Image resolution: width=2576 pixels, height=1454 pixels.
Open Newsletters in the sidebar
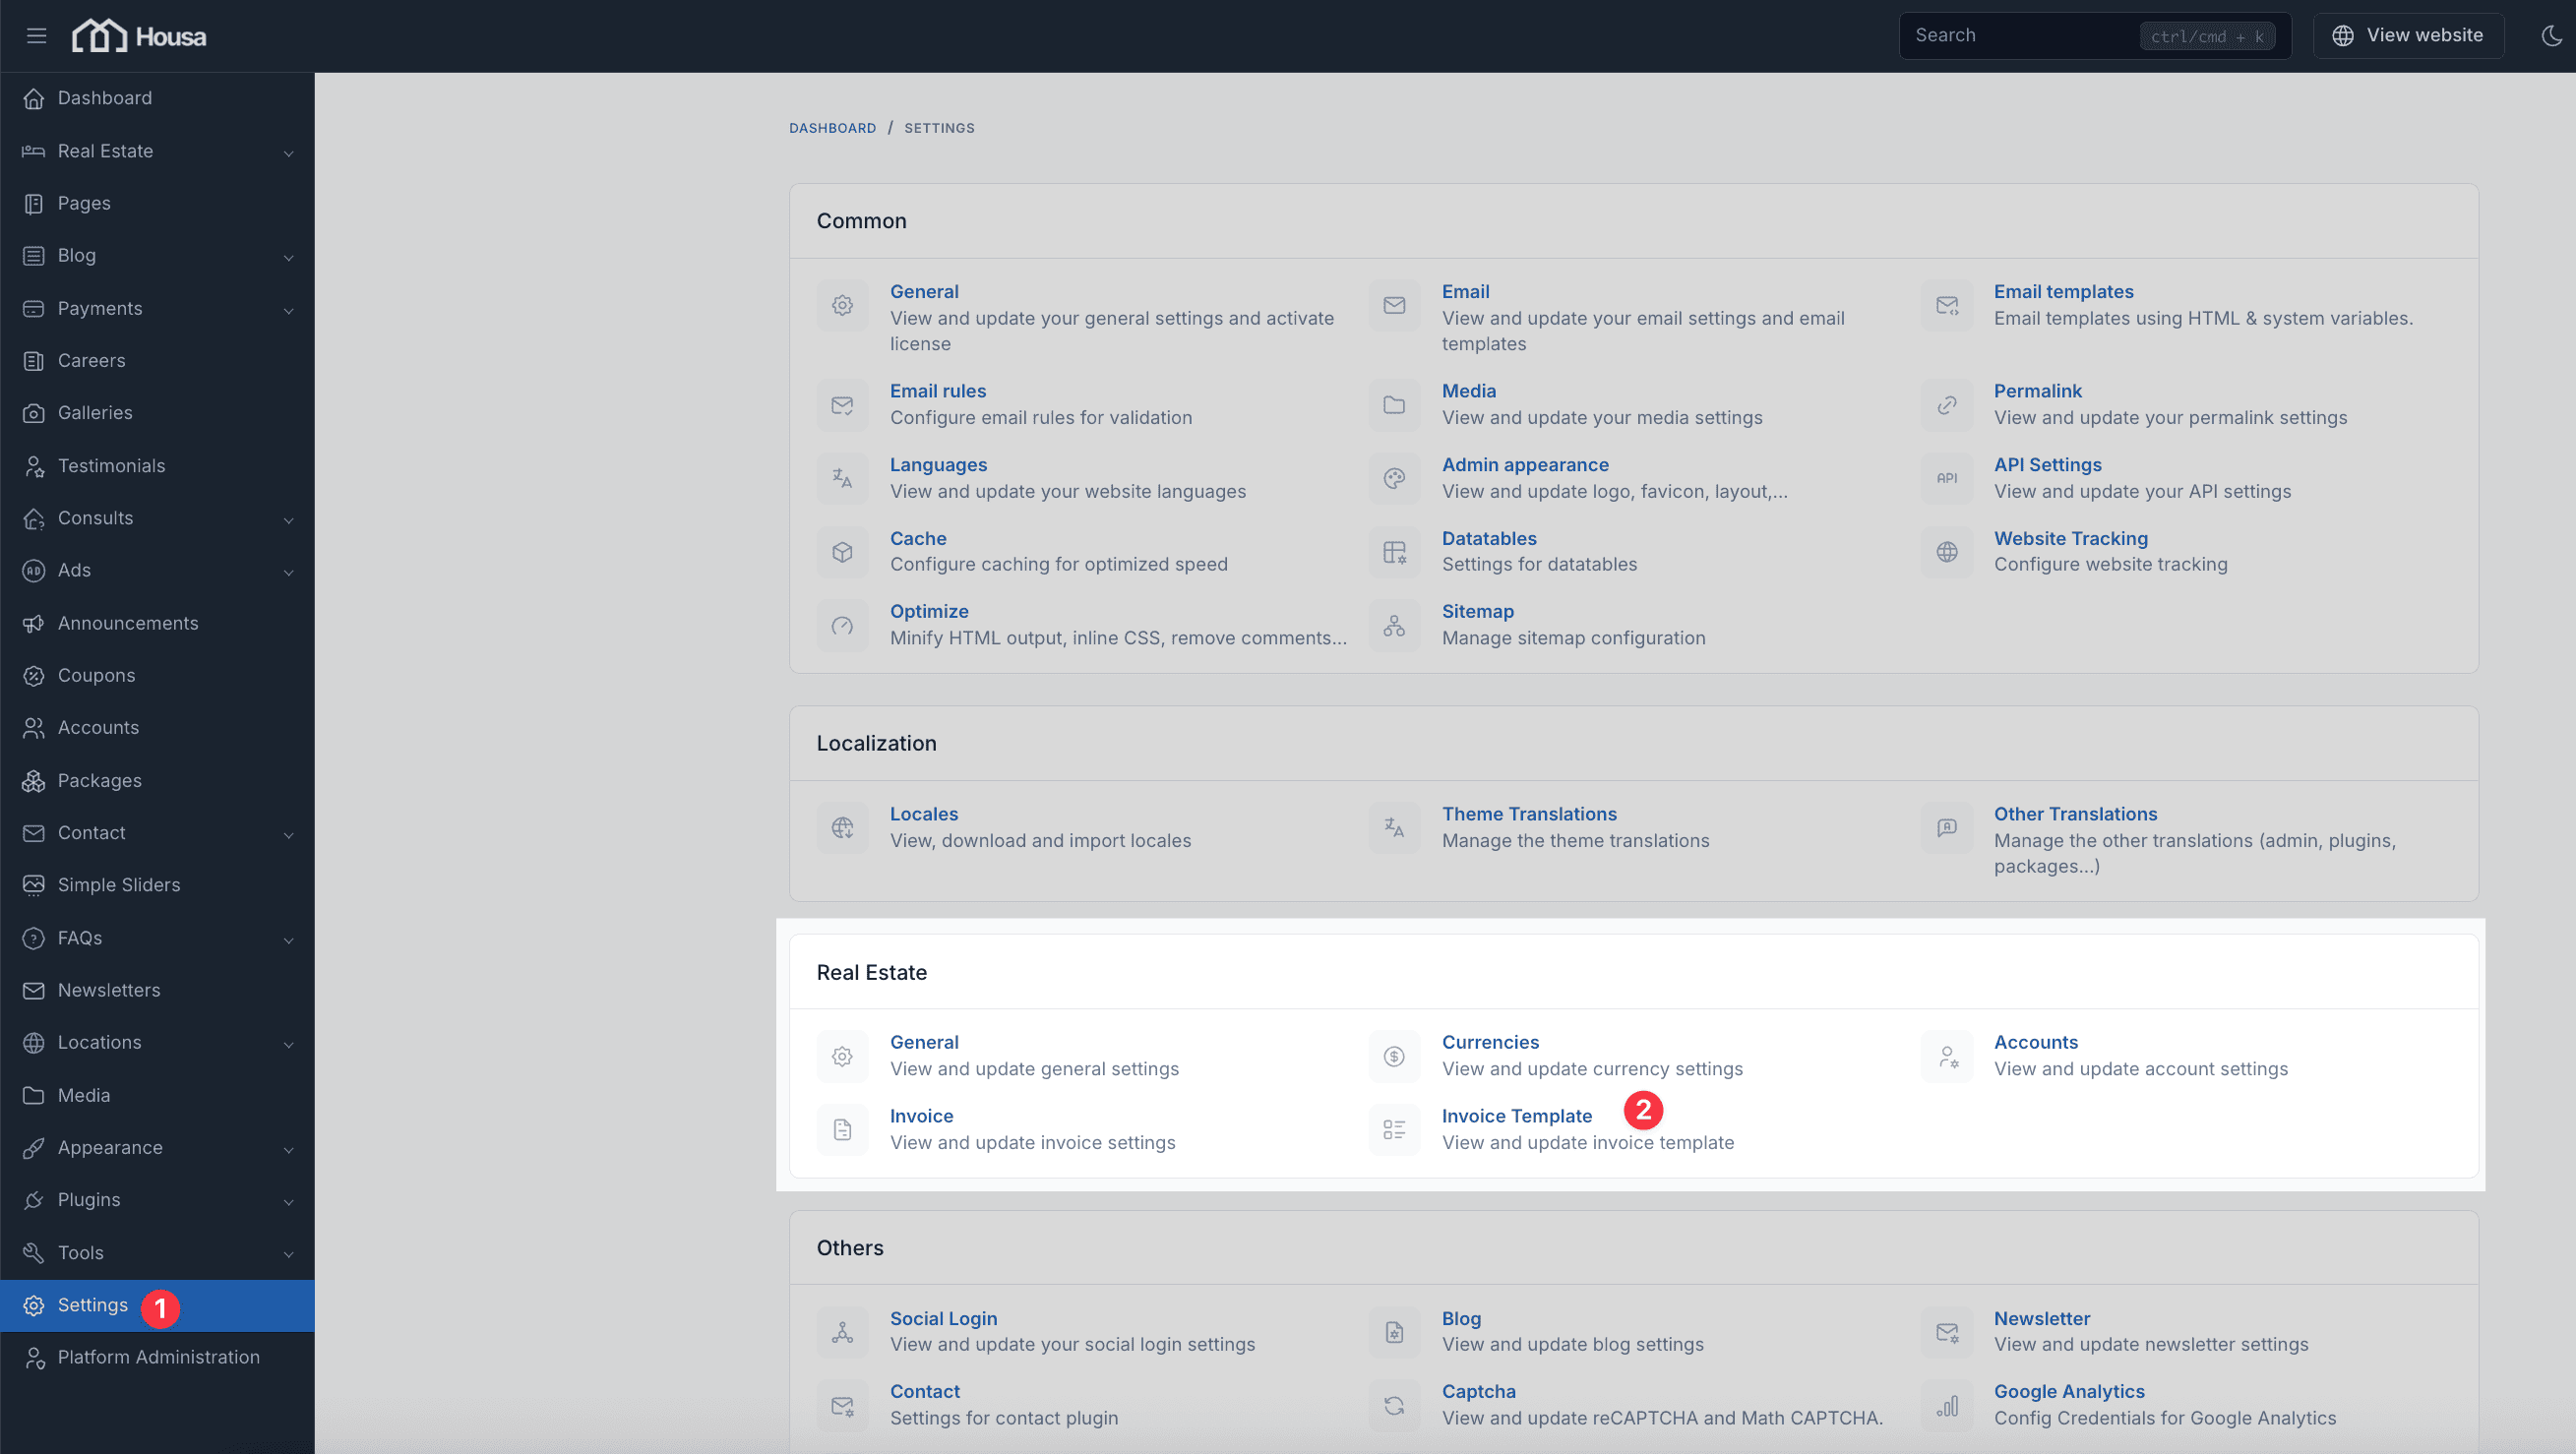(x=157, y=990)
